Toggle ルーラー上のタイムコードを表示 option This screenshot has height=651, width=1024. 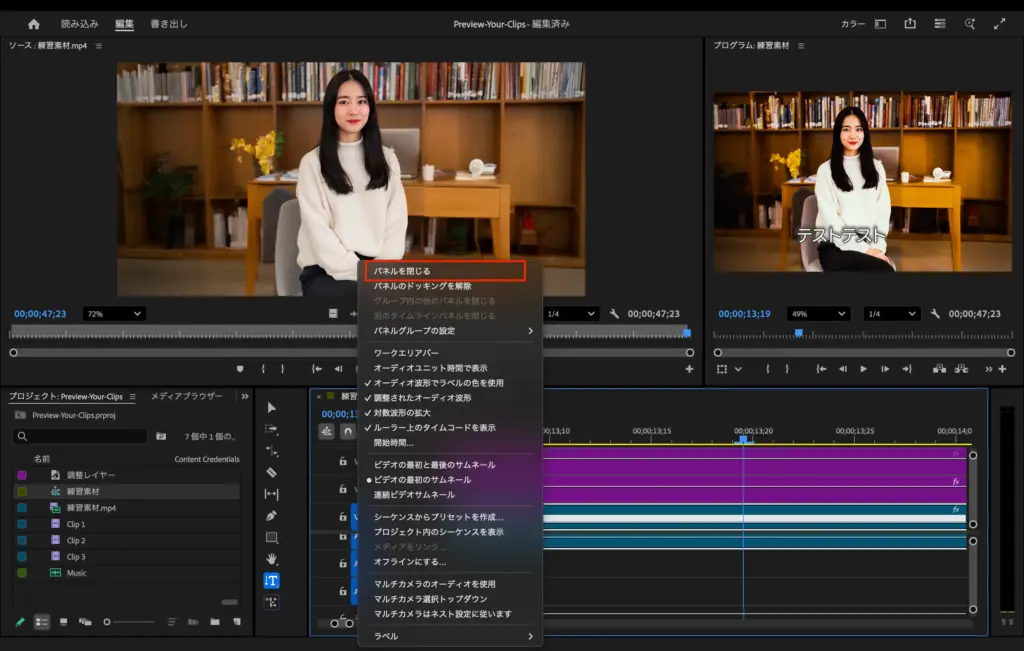[434, 427]
